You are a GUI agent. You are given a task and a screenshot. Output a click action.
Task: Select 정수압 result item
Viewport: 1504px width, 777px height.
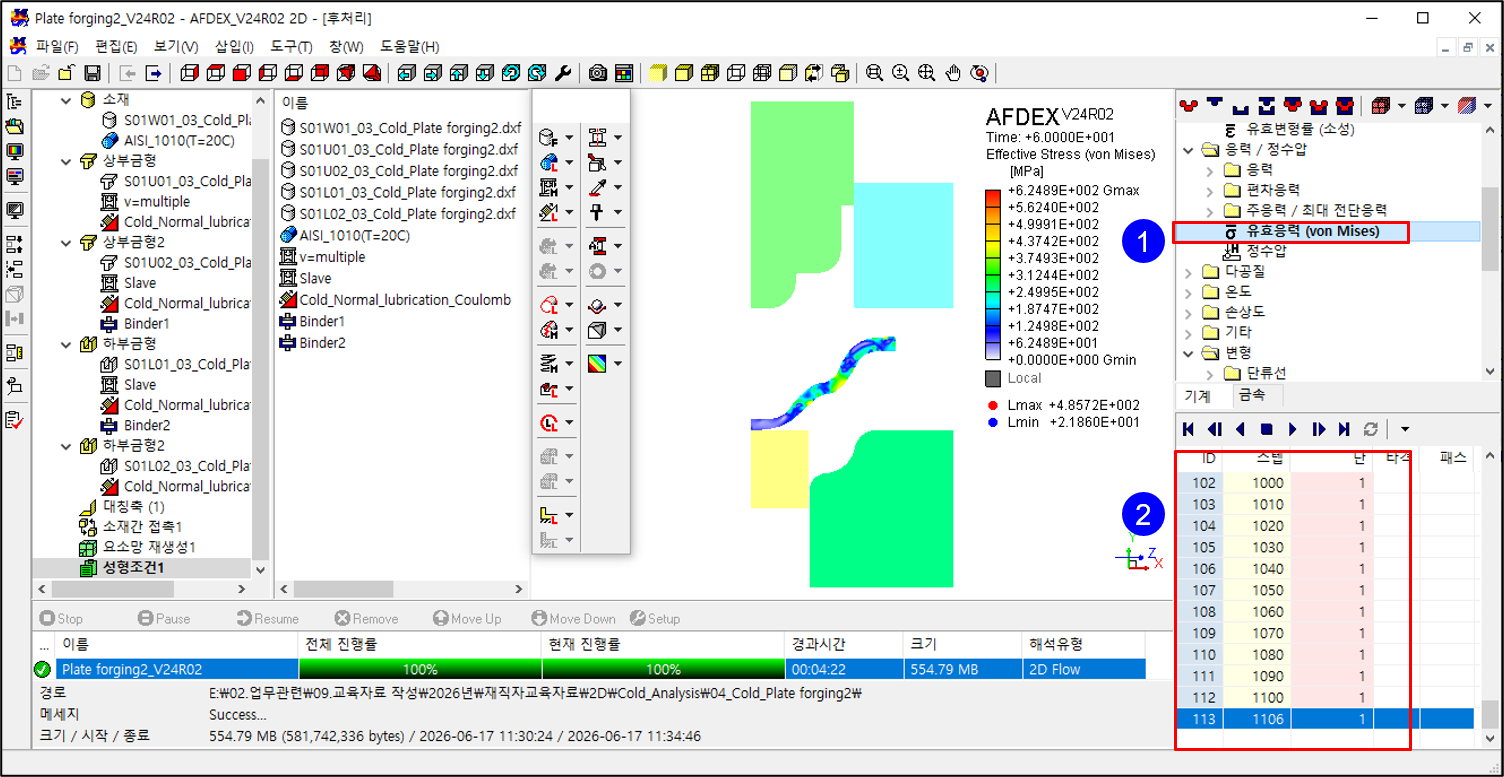1266,251
